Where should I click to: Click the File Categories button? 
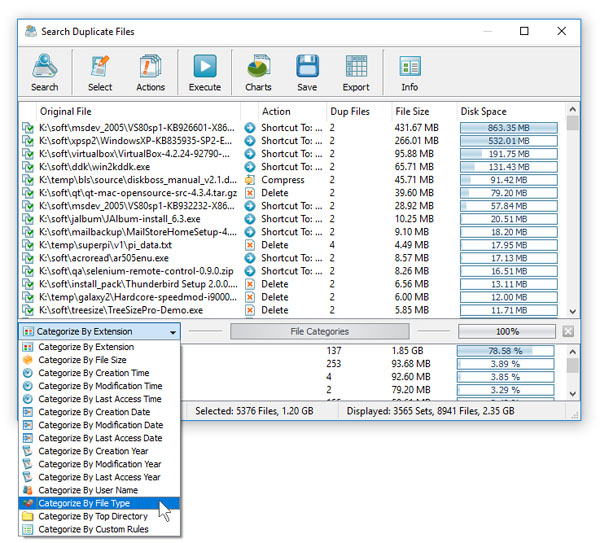point(320,331)
